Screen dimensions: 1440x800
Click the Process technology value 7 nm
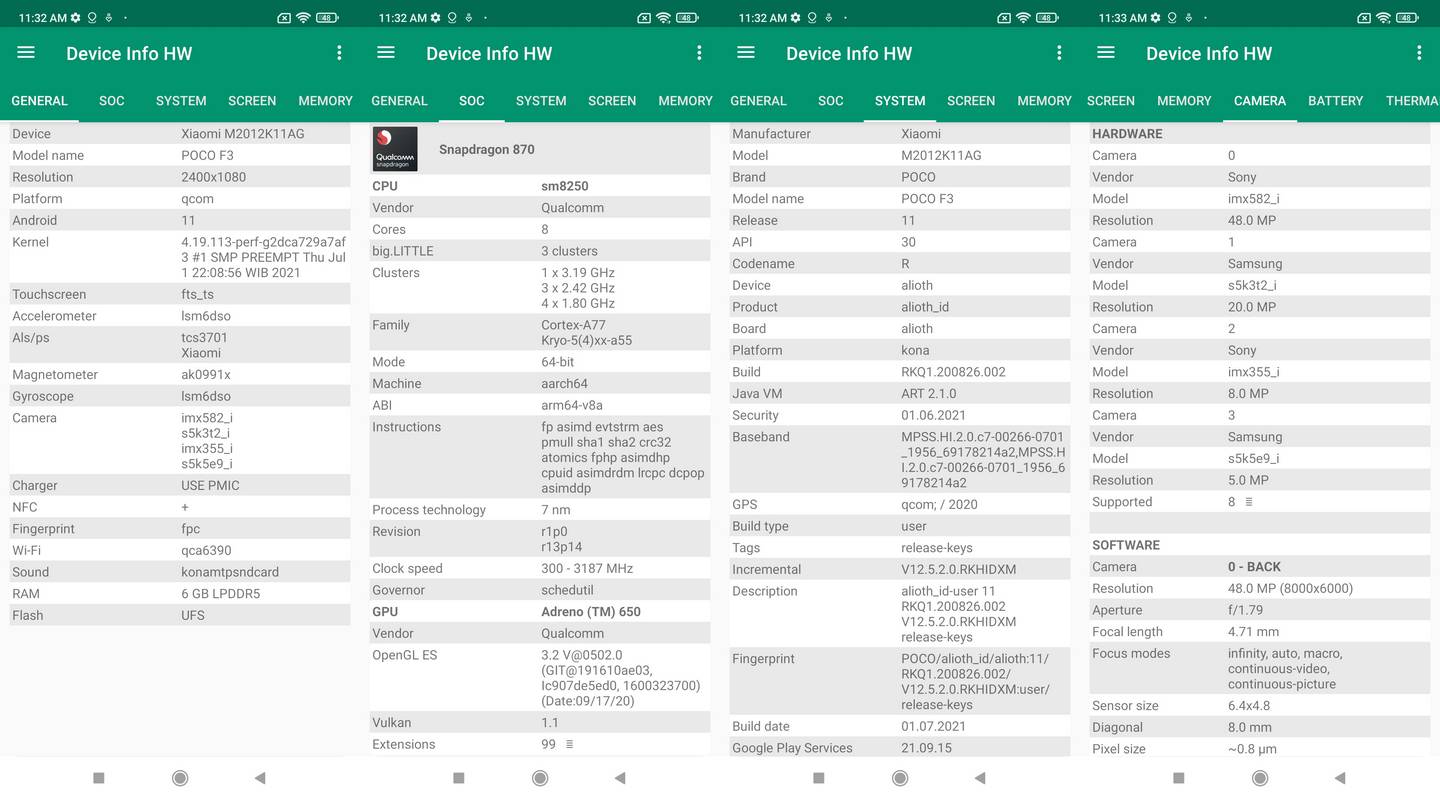(556, 510)
